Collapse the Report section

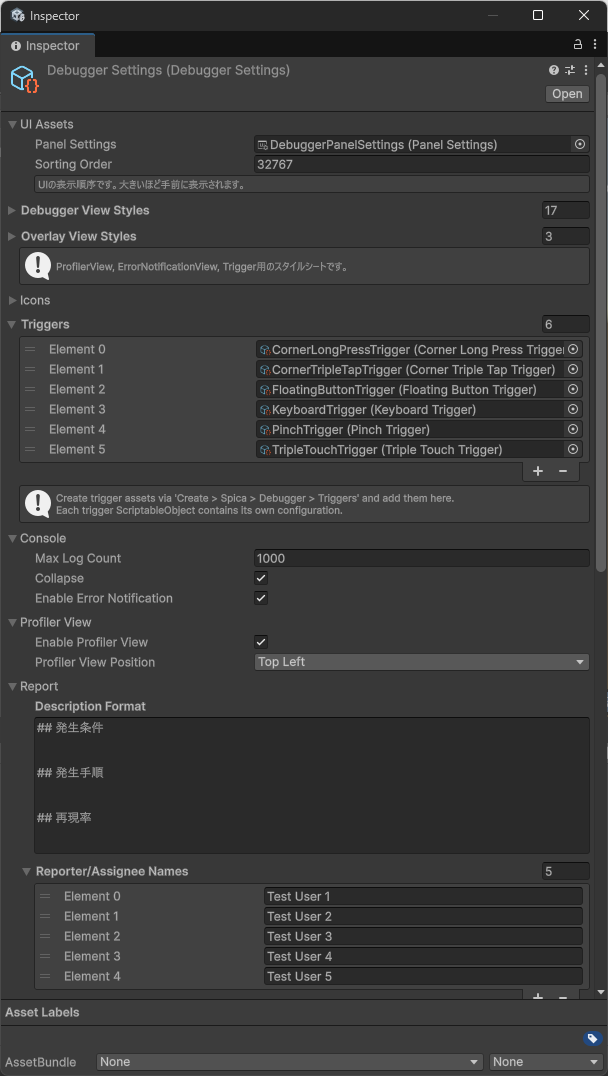click(12, 686)
